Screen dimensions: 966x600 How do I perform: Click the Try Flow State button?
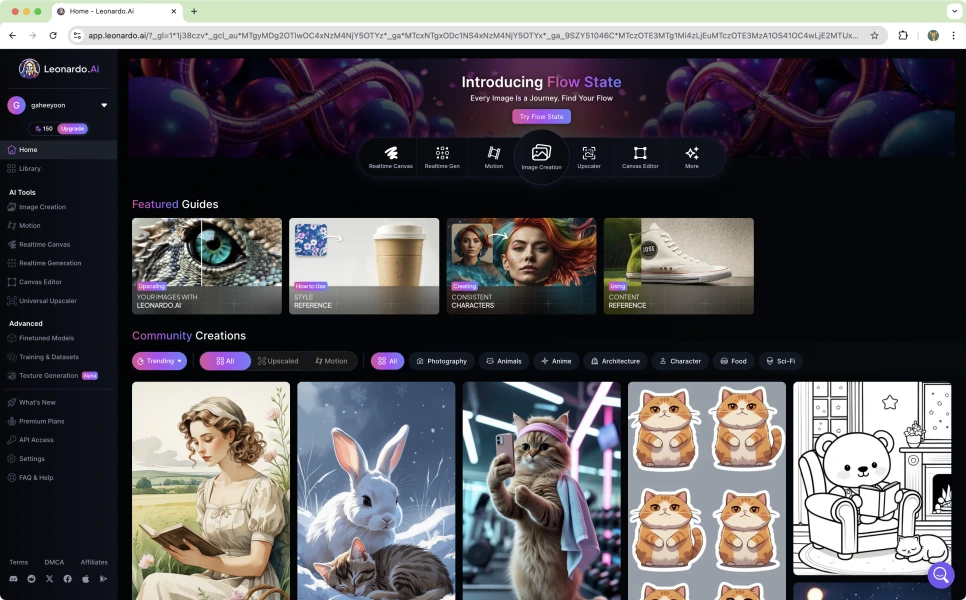(x=541, y=116)
